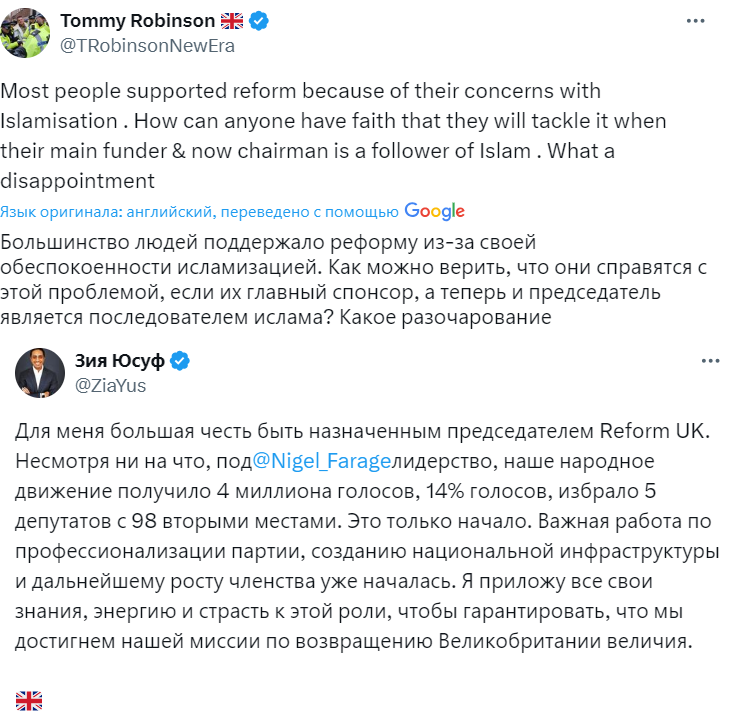Click the Google logo in translation notice
Image resolution: width=729 pixels, height=716 pixels.
(x=434, y=212)
